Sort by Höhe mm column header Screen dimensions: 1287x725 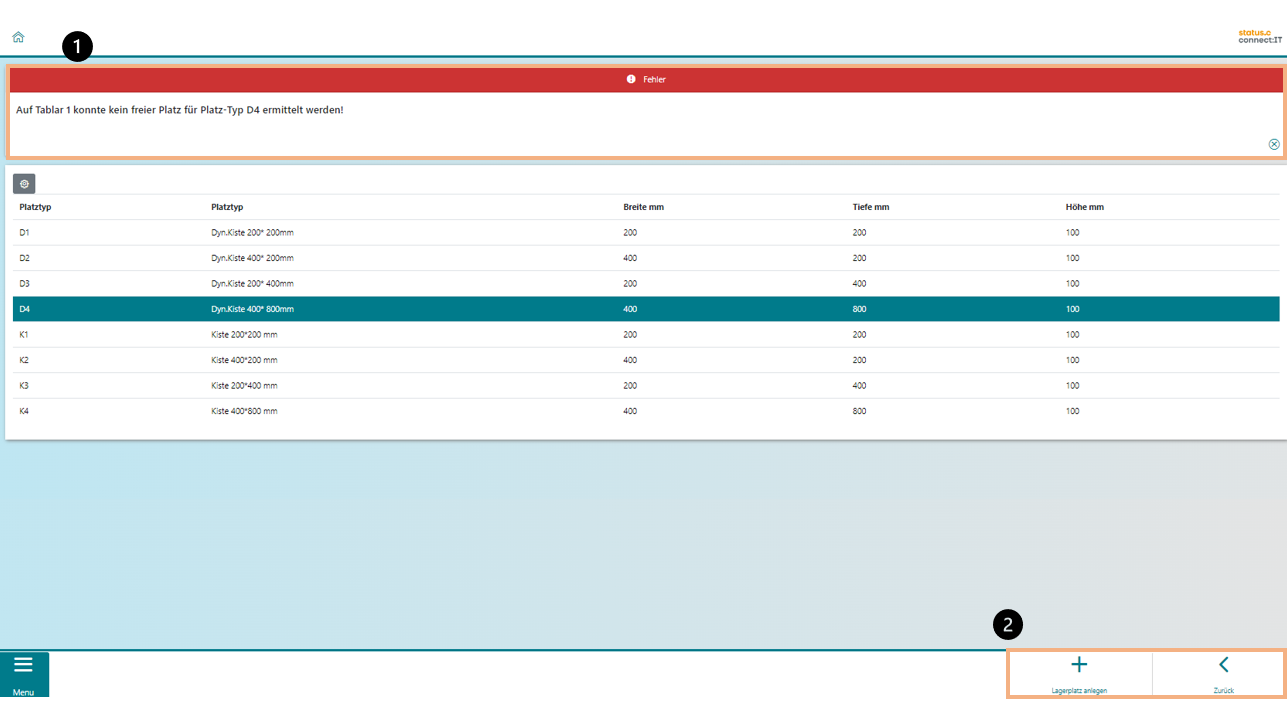point(1084,207)
